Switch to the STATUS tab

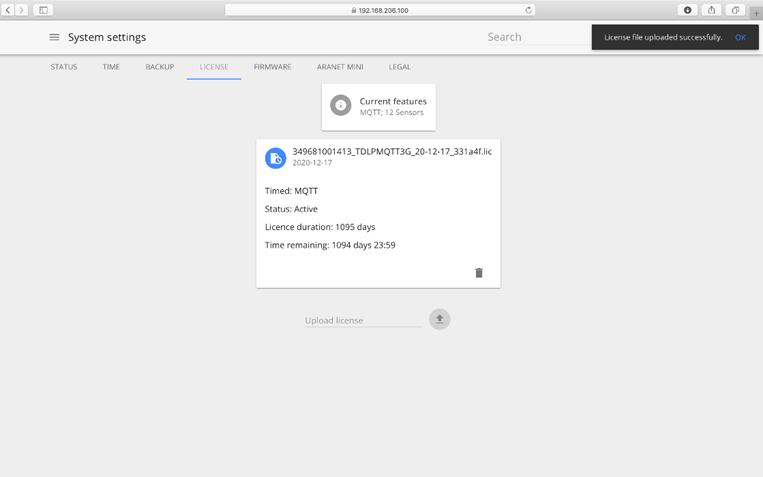point(64,67)
